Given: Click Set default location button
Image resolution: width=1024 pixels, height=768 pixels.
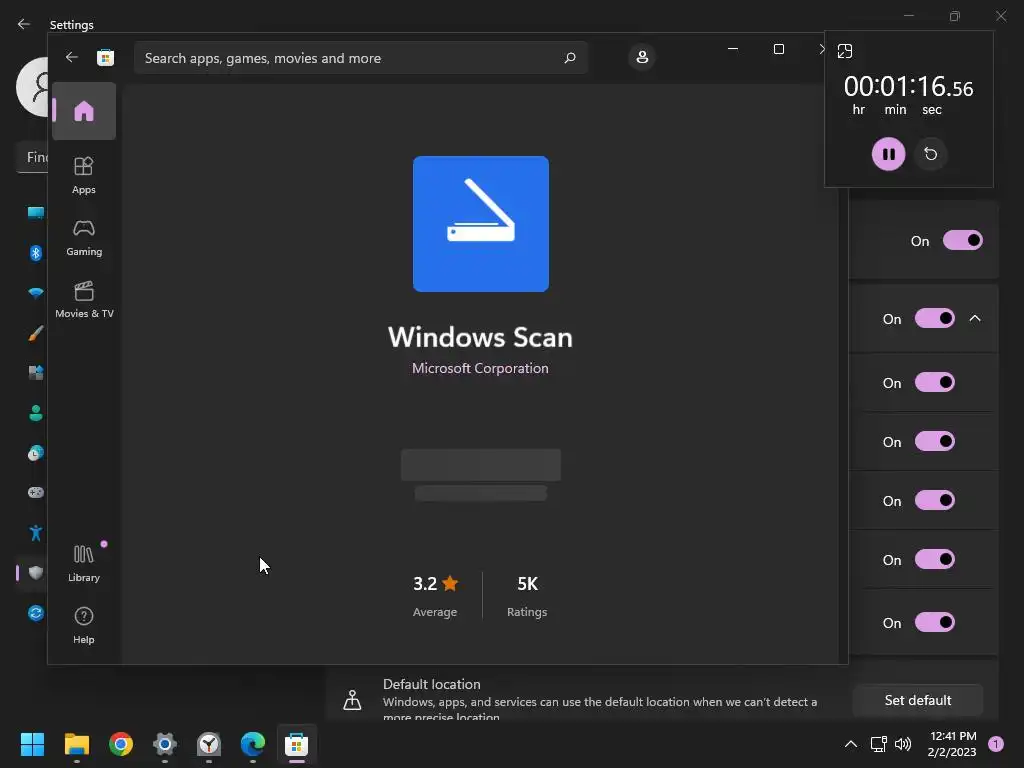Looking at the screenshot, I should pyautogui.click(x=918, y=700).
